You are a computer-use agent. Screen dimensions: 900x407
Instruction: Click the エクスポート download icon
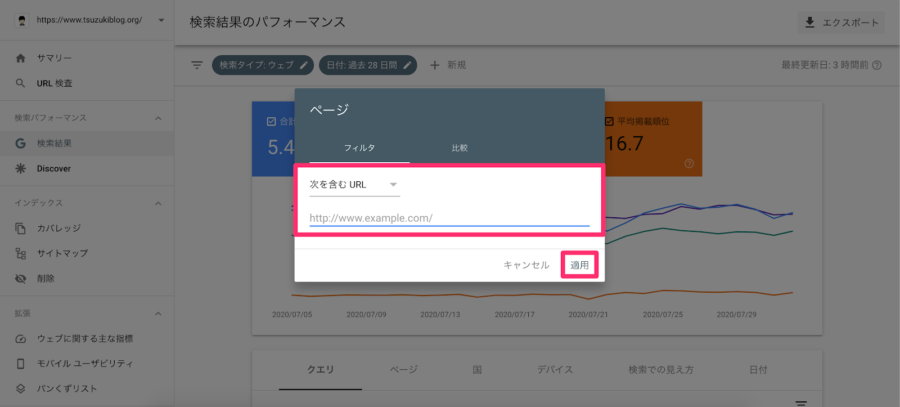click(x=810, y=22)
